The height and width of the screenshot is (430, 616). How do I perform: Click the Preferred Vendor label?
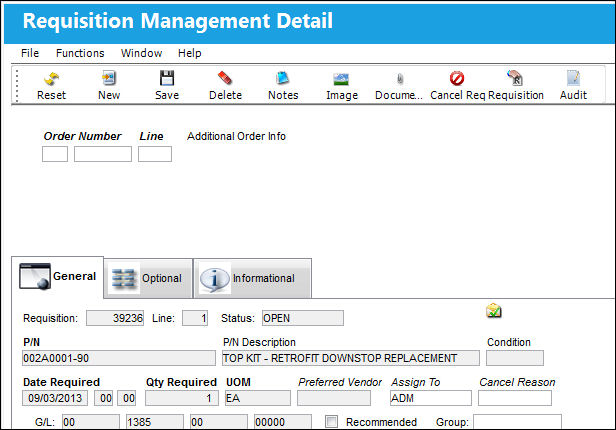[340, 382]
